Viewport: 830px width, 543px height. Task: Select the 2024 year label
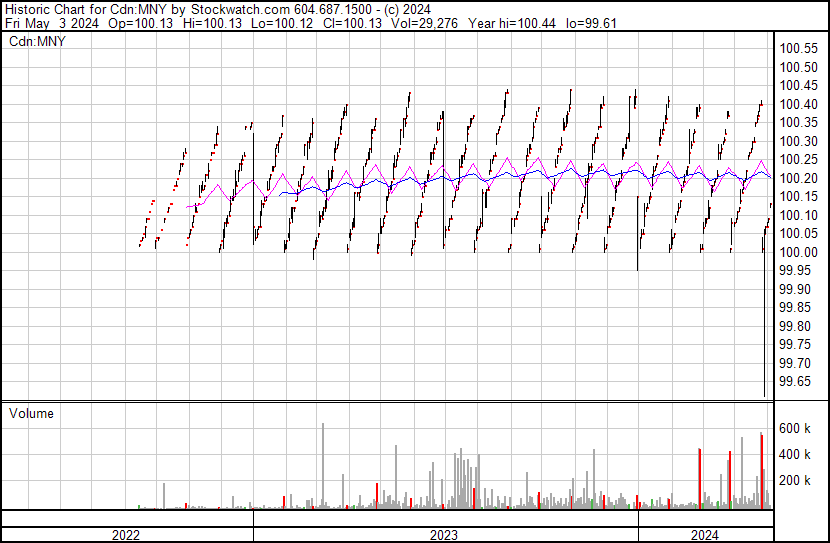click(704, 535)
